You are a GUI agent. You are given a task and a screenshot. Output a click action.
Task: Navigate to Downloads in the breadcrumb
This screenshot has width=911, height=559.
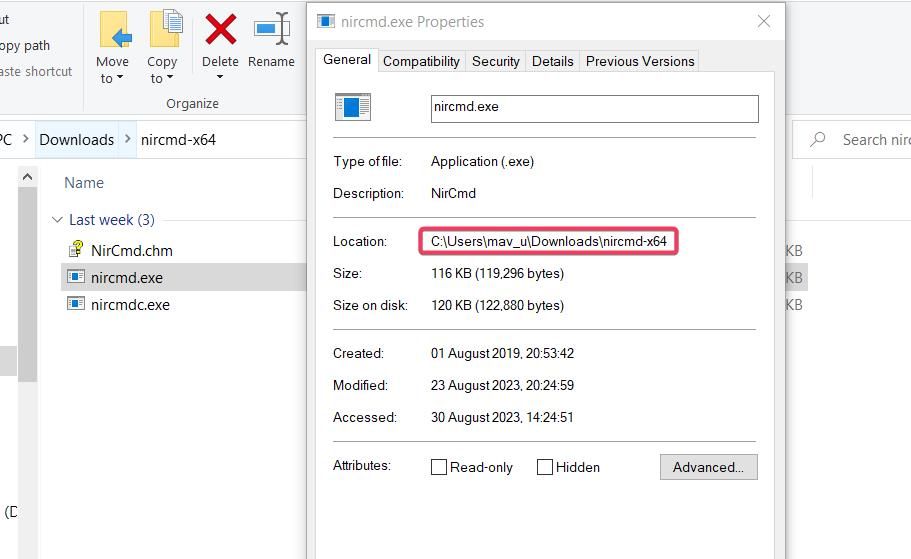pos(77,140)
